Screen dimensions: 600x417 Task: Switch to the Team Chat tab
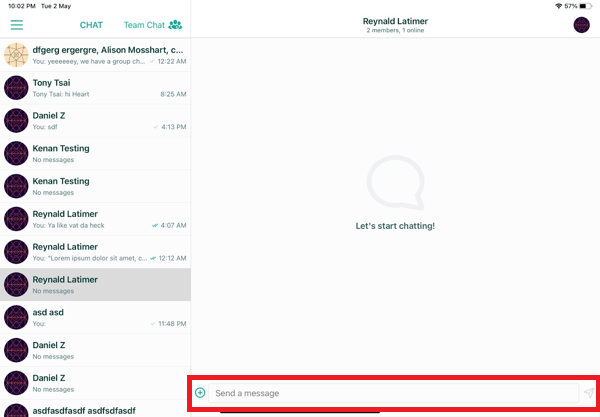point(145,25)
